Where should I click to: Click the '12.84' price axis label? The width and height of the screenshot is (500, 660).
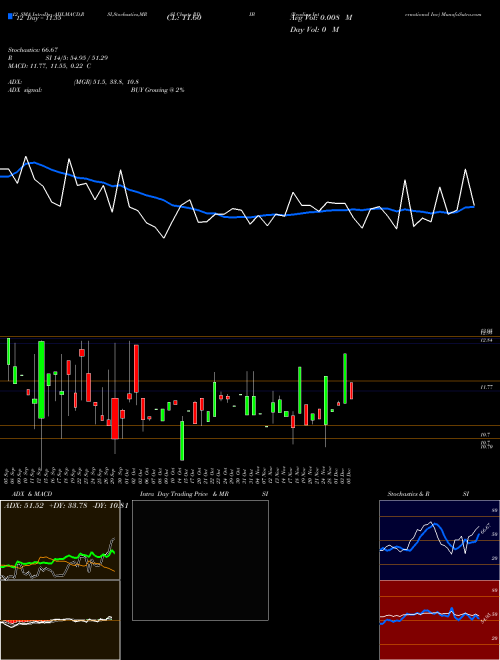click(487, 341)
